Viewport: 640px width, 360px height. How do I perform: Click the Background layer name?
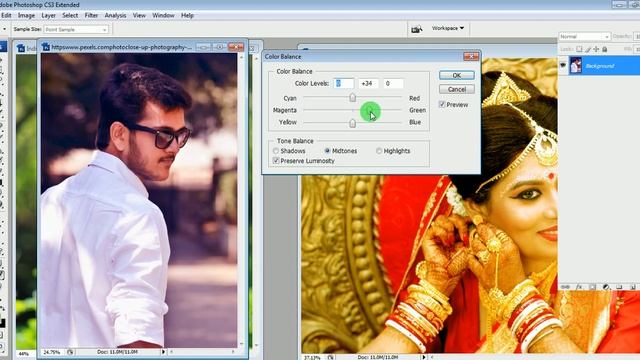tap(599, 66)
